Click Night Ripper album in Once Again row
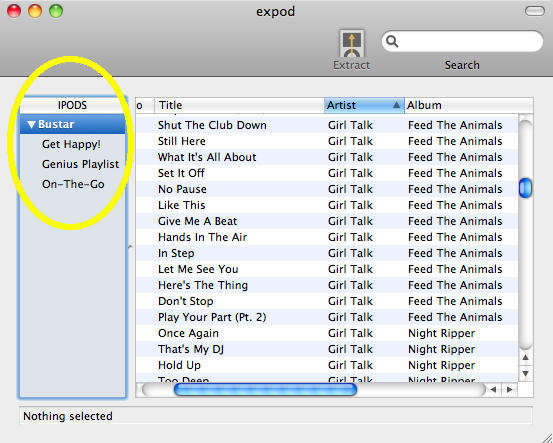This screenshot has height=443, width=553. [442, 333]
